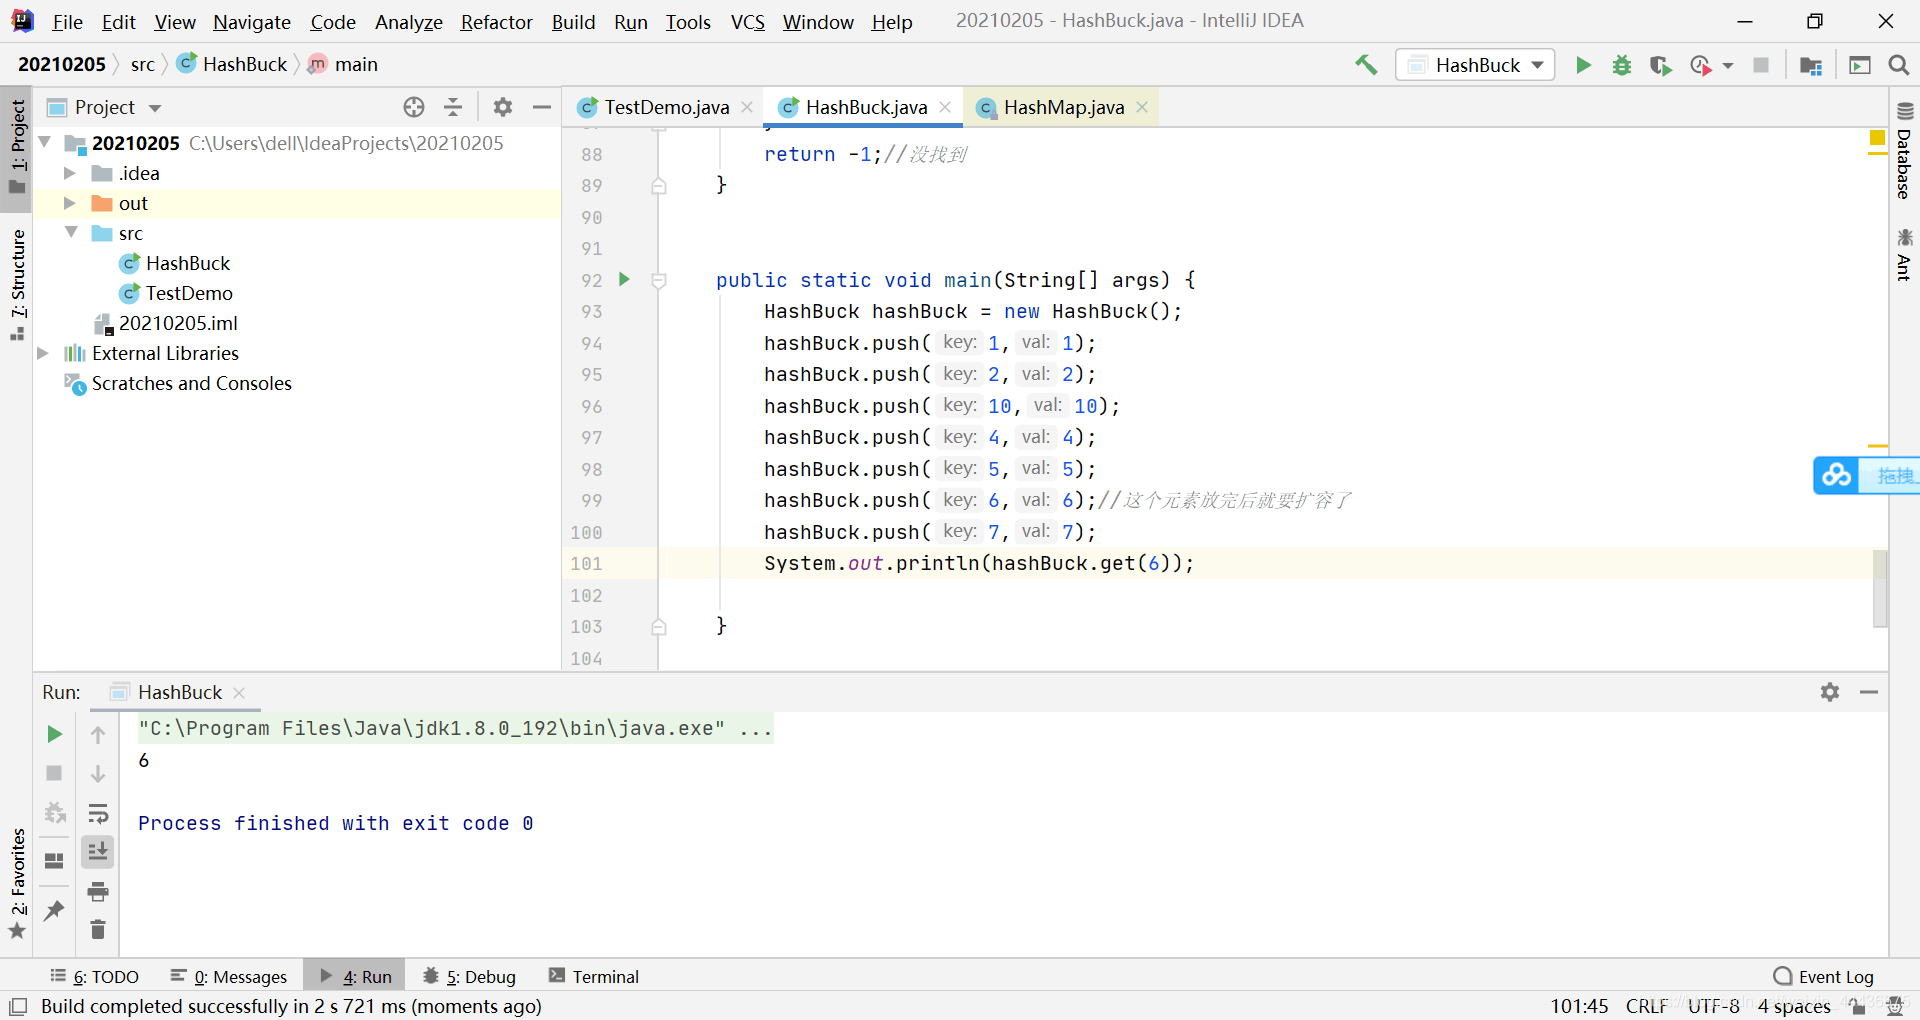The height and width of the screenshot is (1020, 1920).
Task: Click the editor vertical scrollbar thumb
Action: (x=1880, y=588)
